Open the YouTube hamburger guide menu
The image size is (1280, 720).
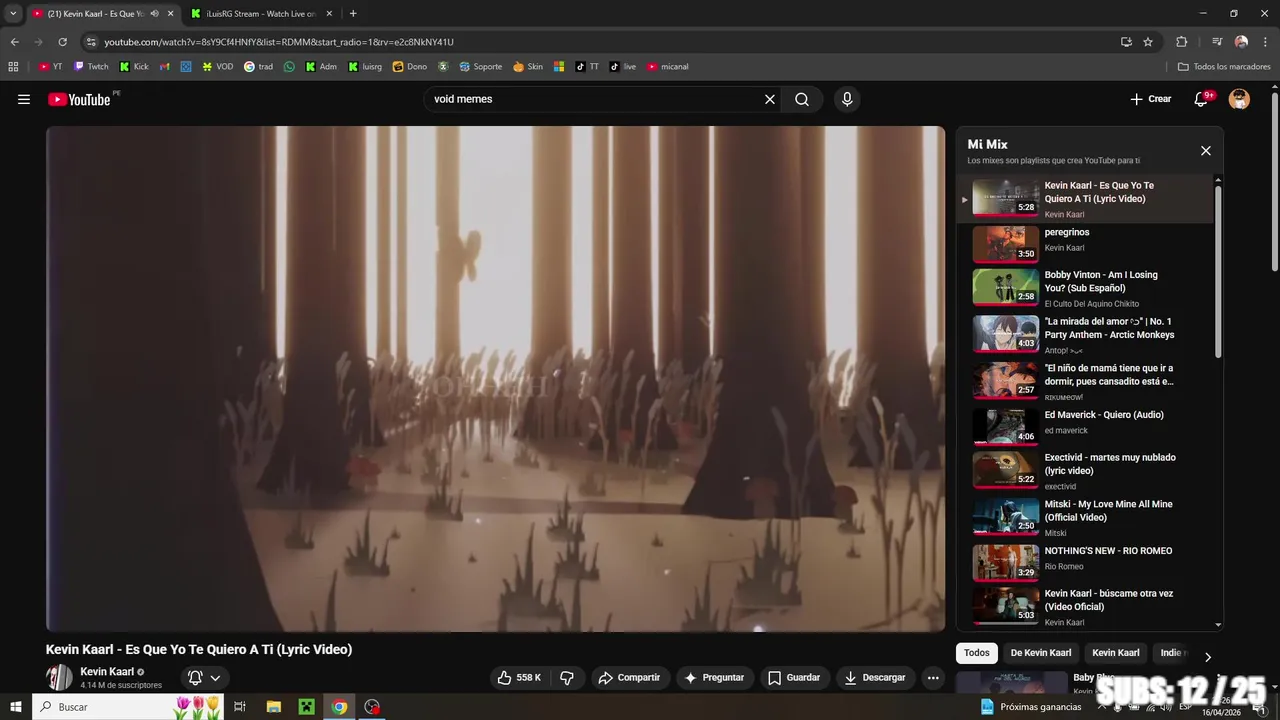click(24, 99)
